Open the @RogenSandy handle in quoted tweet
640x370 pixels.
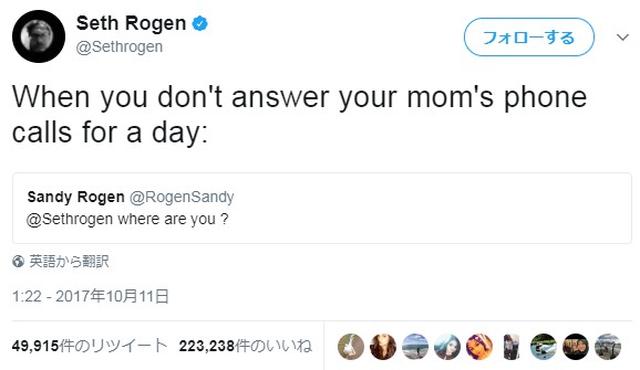[182, 197]
